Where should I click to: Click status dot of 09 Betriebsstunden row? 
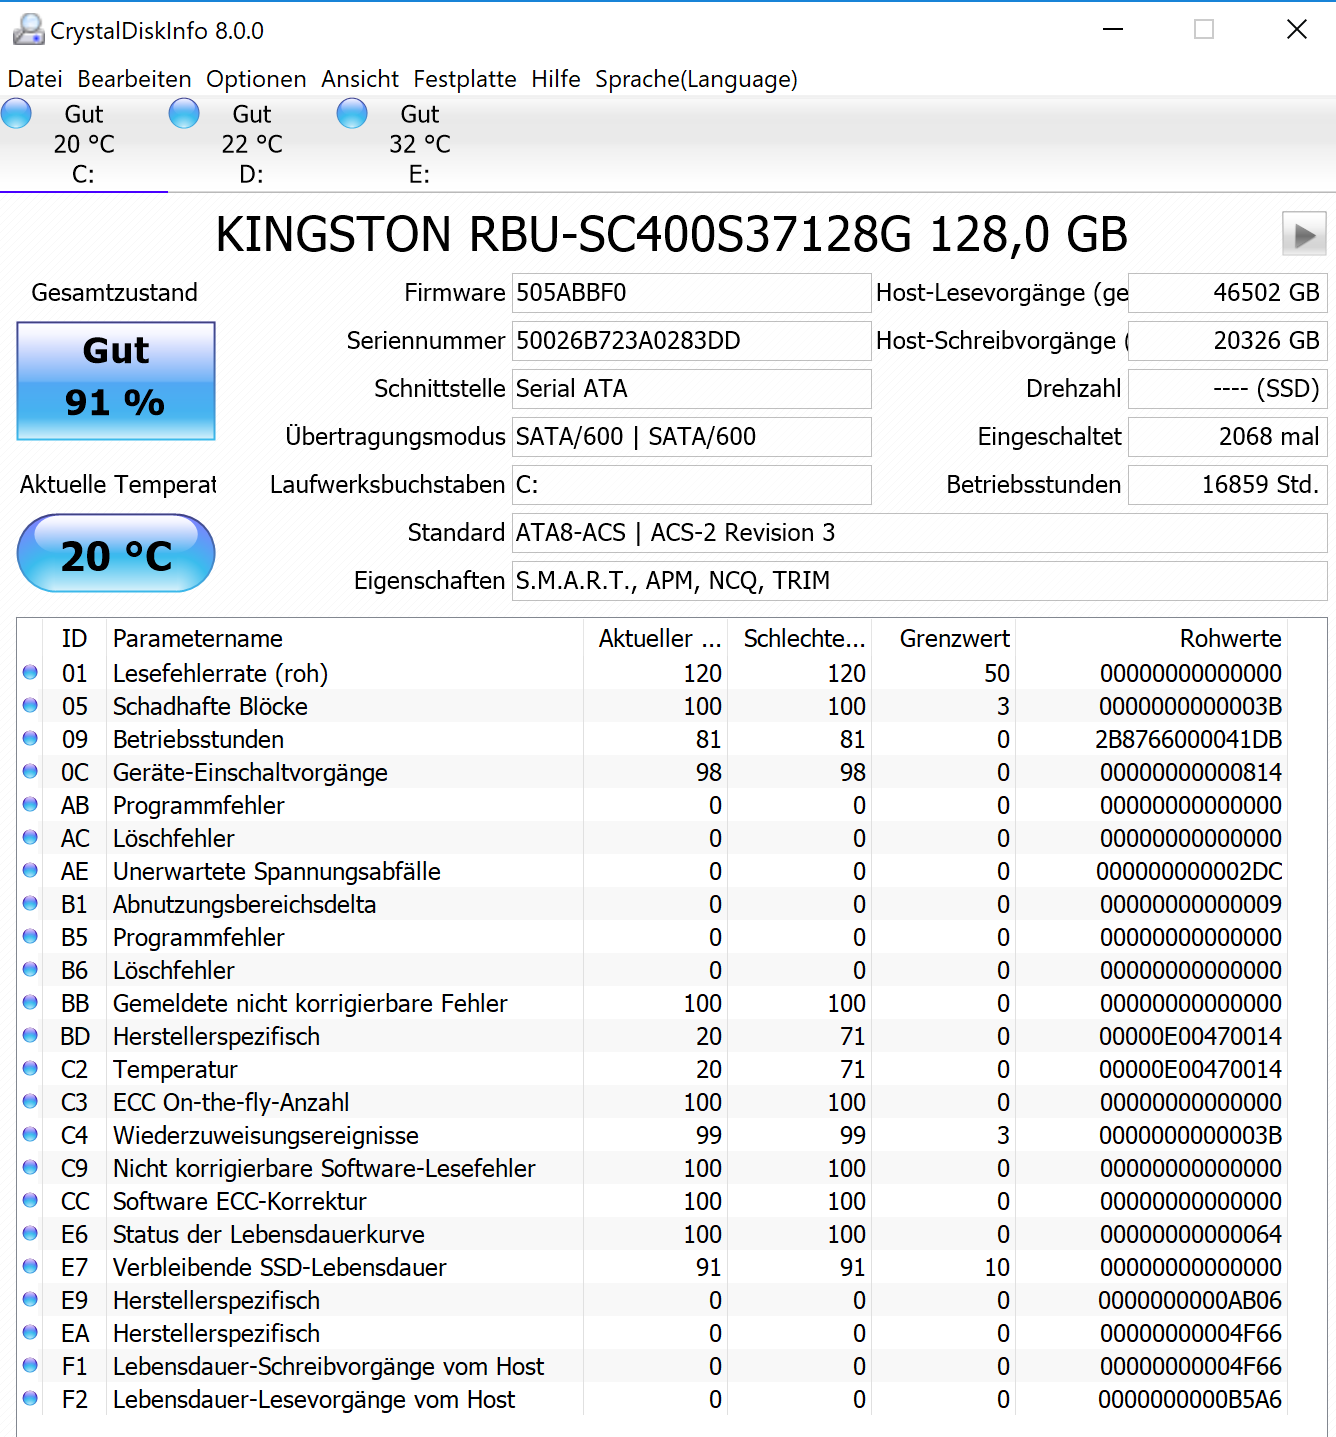click(30, 738)
